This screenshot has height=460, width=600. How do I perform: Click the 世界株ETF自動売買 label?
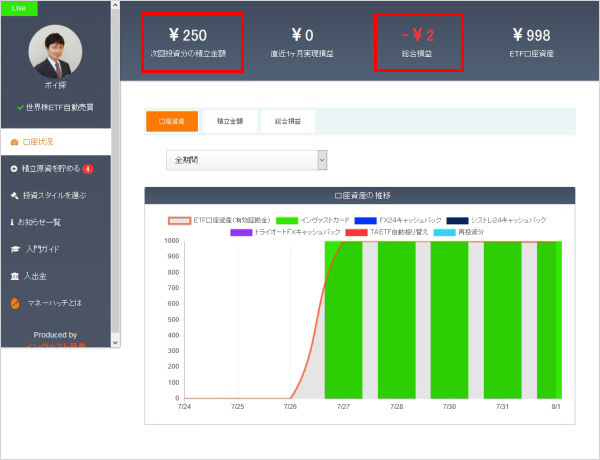click(x=60, y=108)
